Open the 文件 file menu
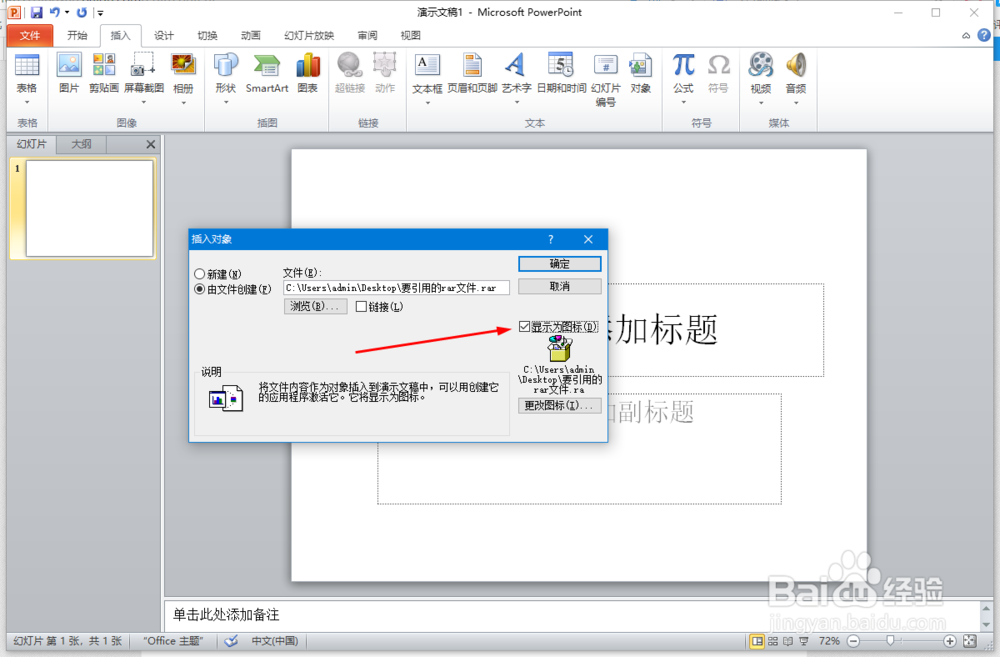The width and height of the screenshot is (1000, 657). pos(29,36)
